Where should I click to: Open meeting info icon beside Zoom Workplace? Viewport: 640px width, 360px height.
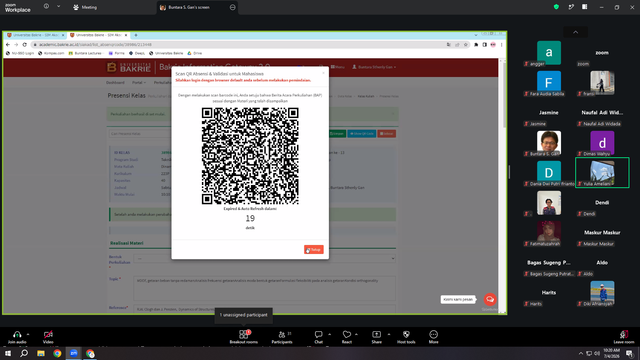point(46,7)
